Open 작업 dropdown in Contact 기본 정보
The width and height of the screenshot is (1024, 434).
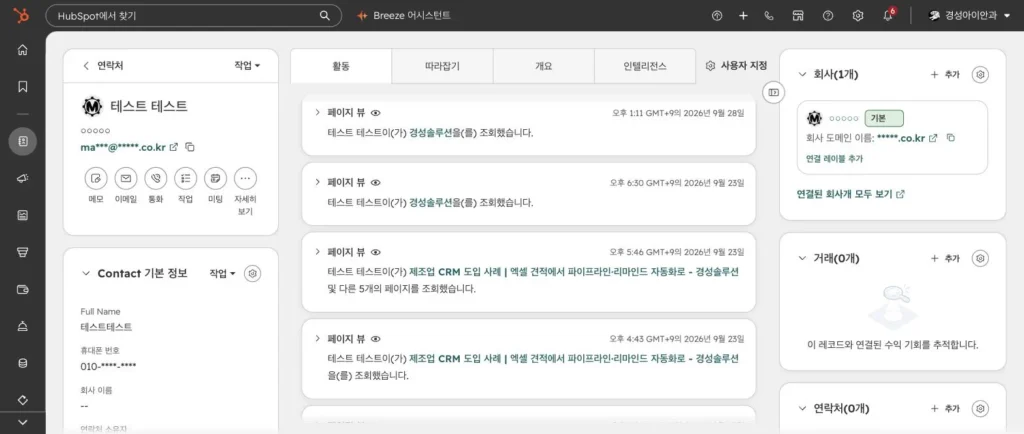click(222, 273)
